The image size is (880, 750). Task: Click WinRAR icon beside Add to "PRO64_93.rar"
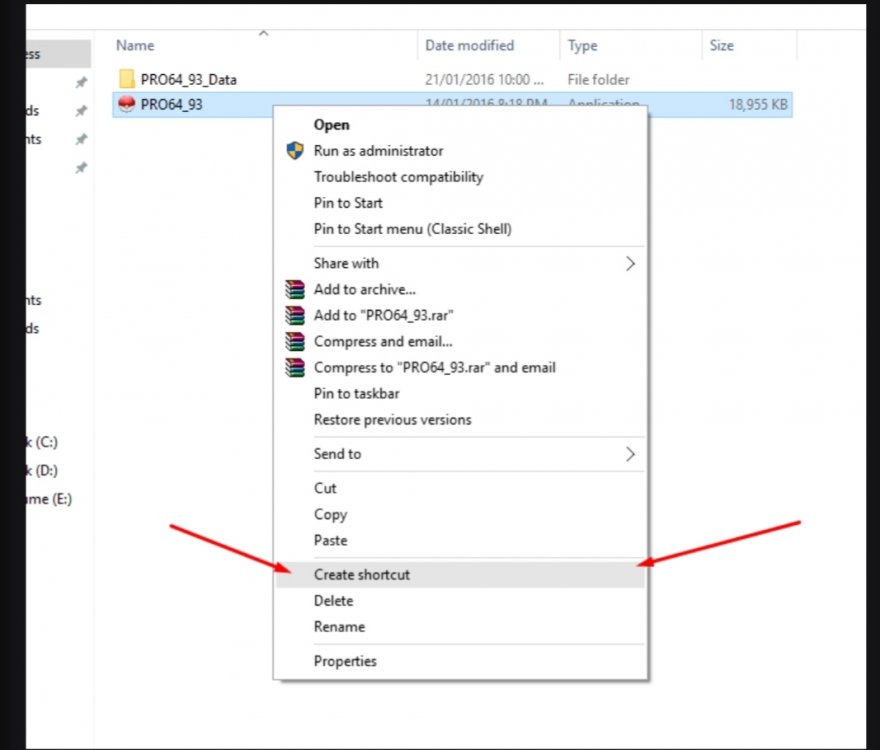(x=294, y=315)
